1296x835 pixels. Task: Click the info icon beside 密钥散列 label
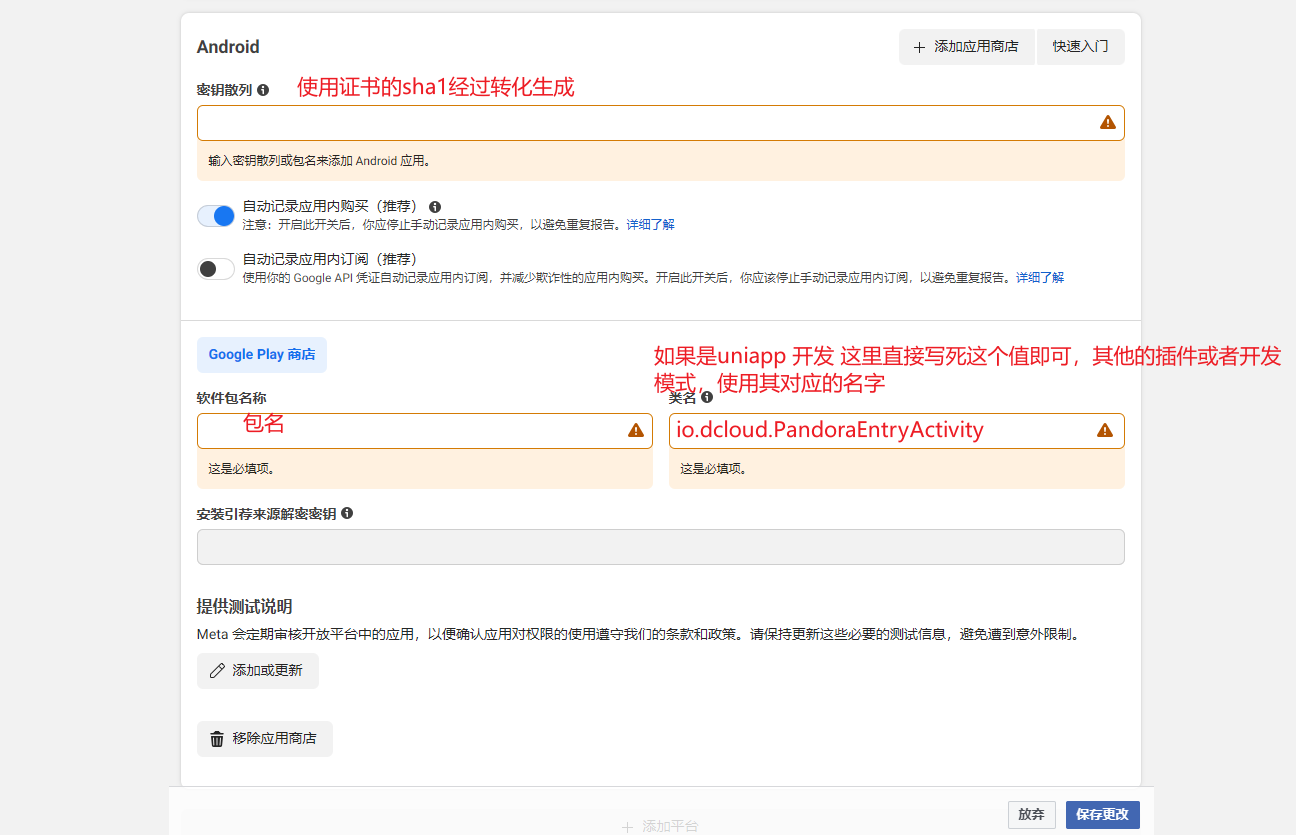(262, 90)
